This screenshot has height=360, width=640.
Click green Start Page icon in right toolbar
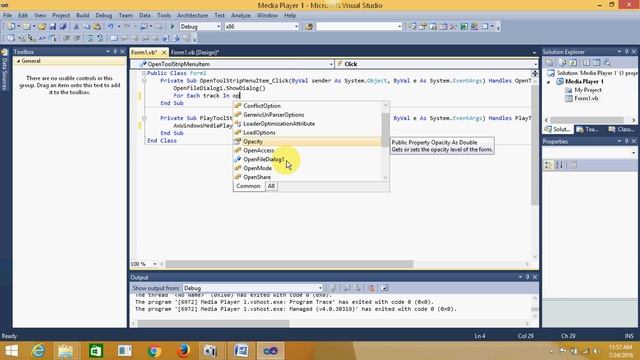click(x=464, y=27)
